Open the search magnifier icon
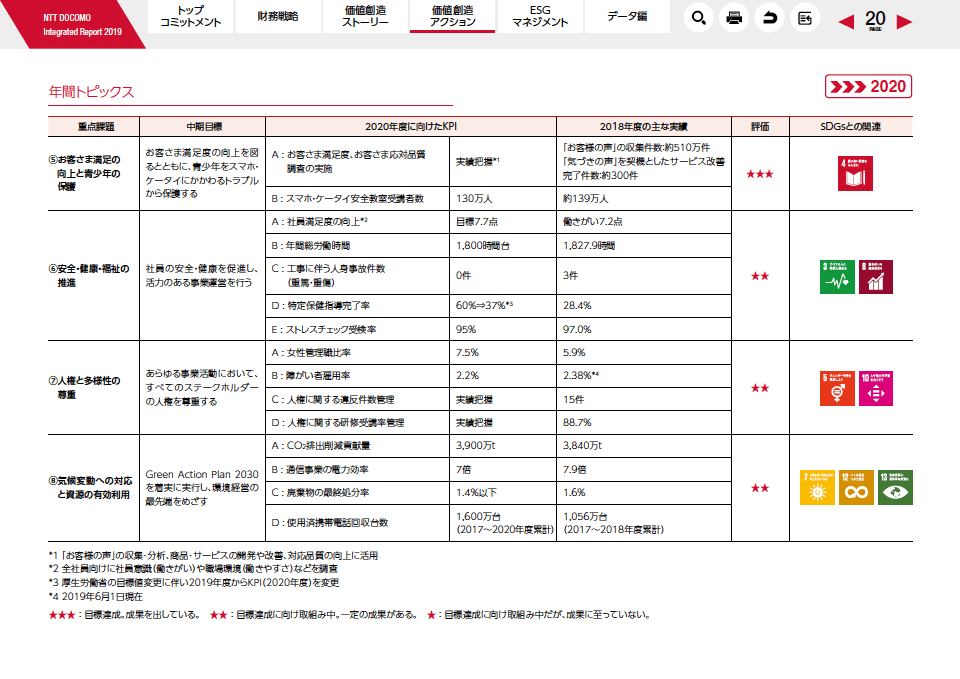The height and width of the screenshot is (679, 960). click(699, 18)
